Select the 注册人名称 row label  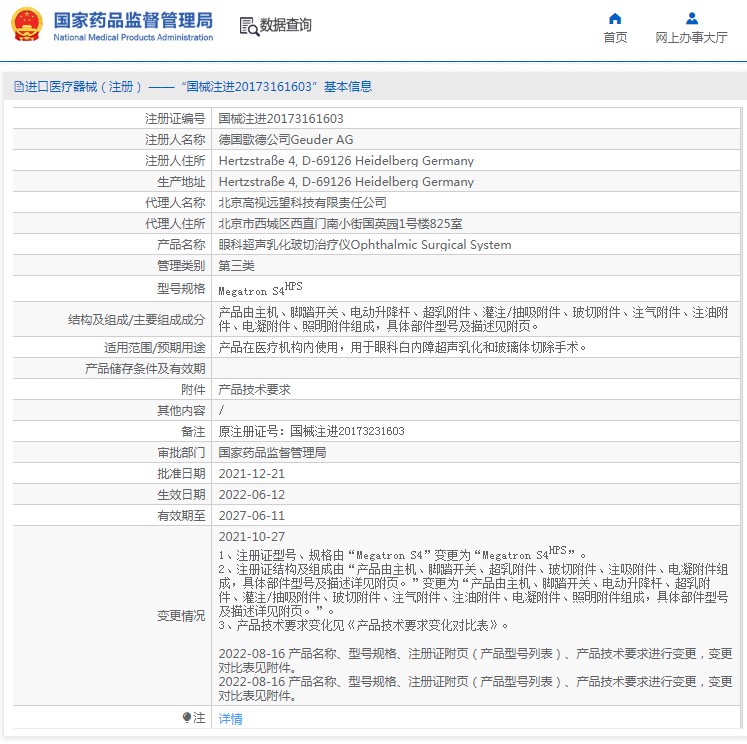(x=175, y=140)
